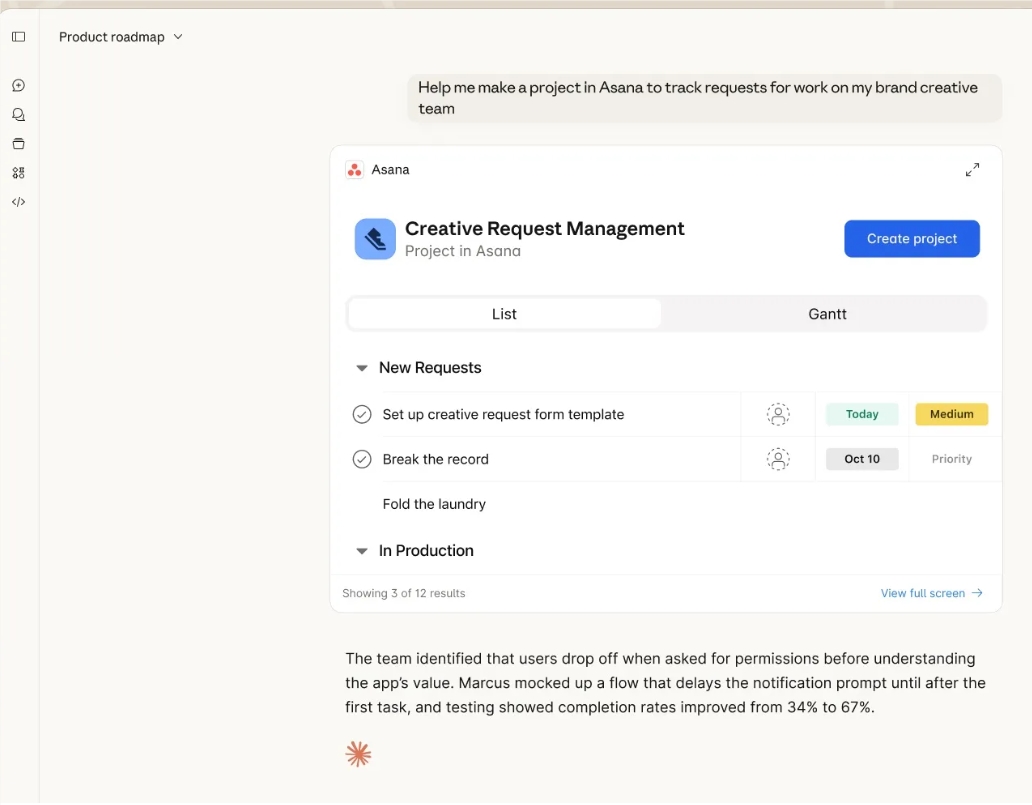Open the projects icon in sidebar
1032x805 pixels.
pyautogui.click(x=18, y=144)
